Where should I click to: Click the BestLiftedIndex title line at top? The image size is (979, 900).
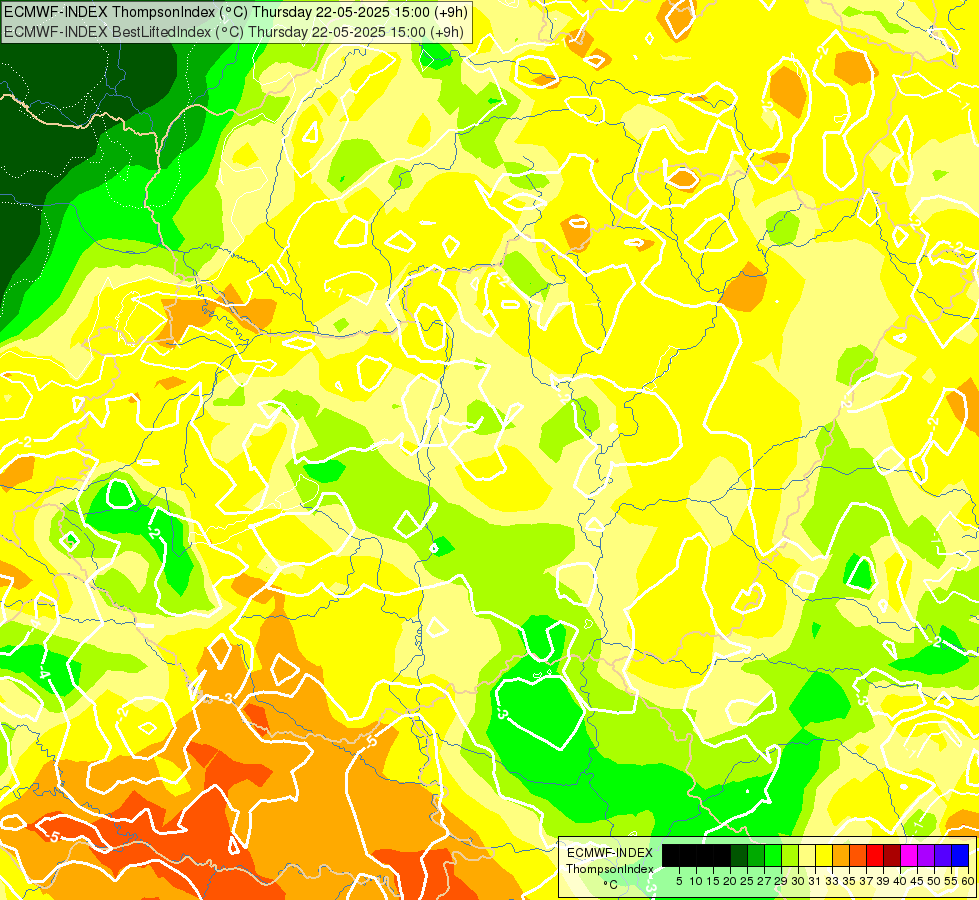pos(234,32)
